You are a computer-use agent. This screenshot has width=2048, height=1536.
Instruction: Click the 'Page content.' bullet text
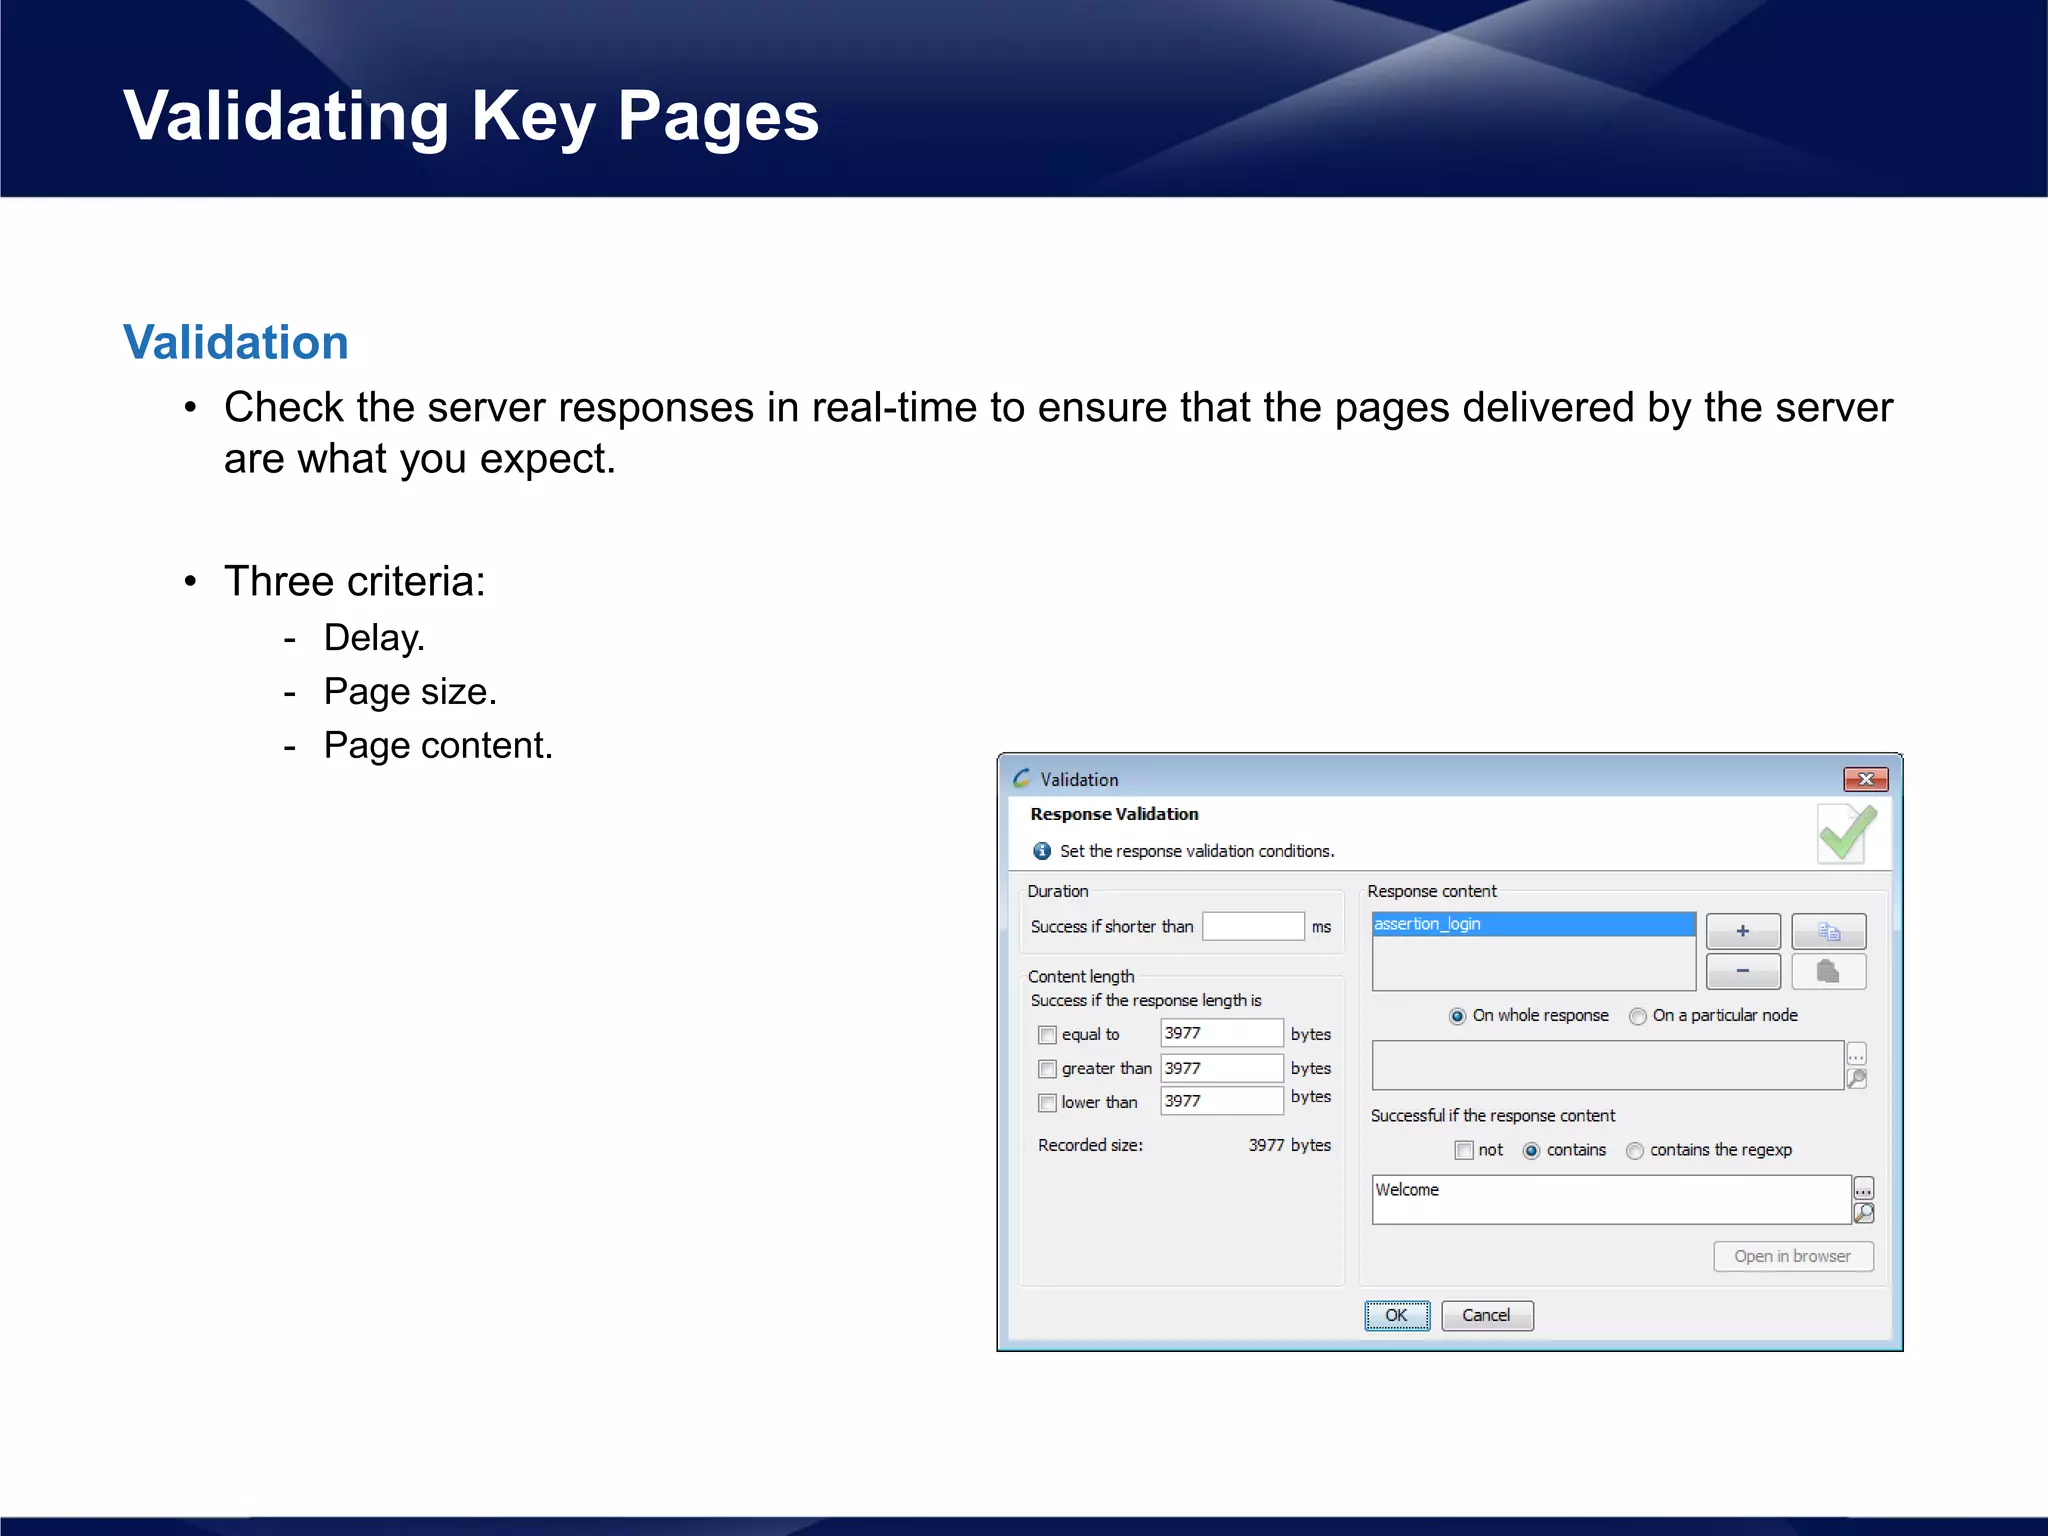pyautogui.click(x=438, y=746)
